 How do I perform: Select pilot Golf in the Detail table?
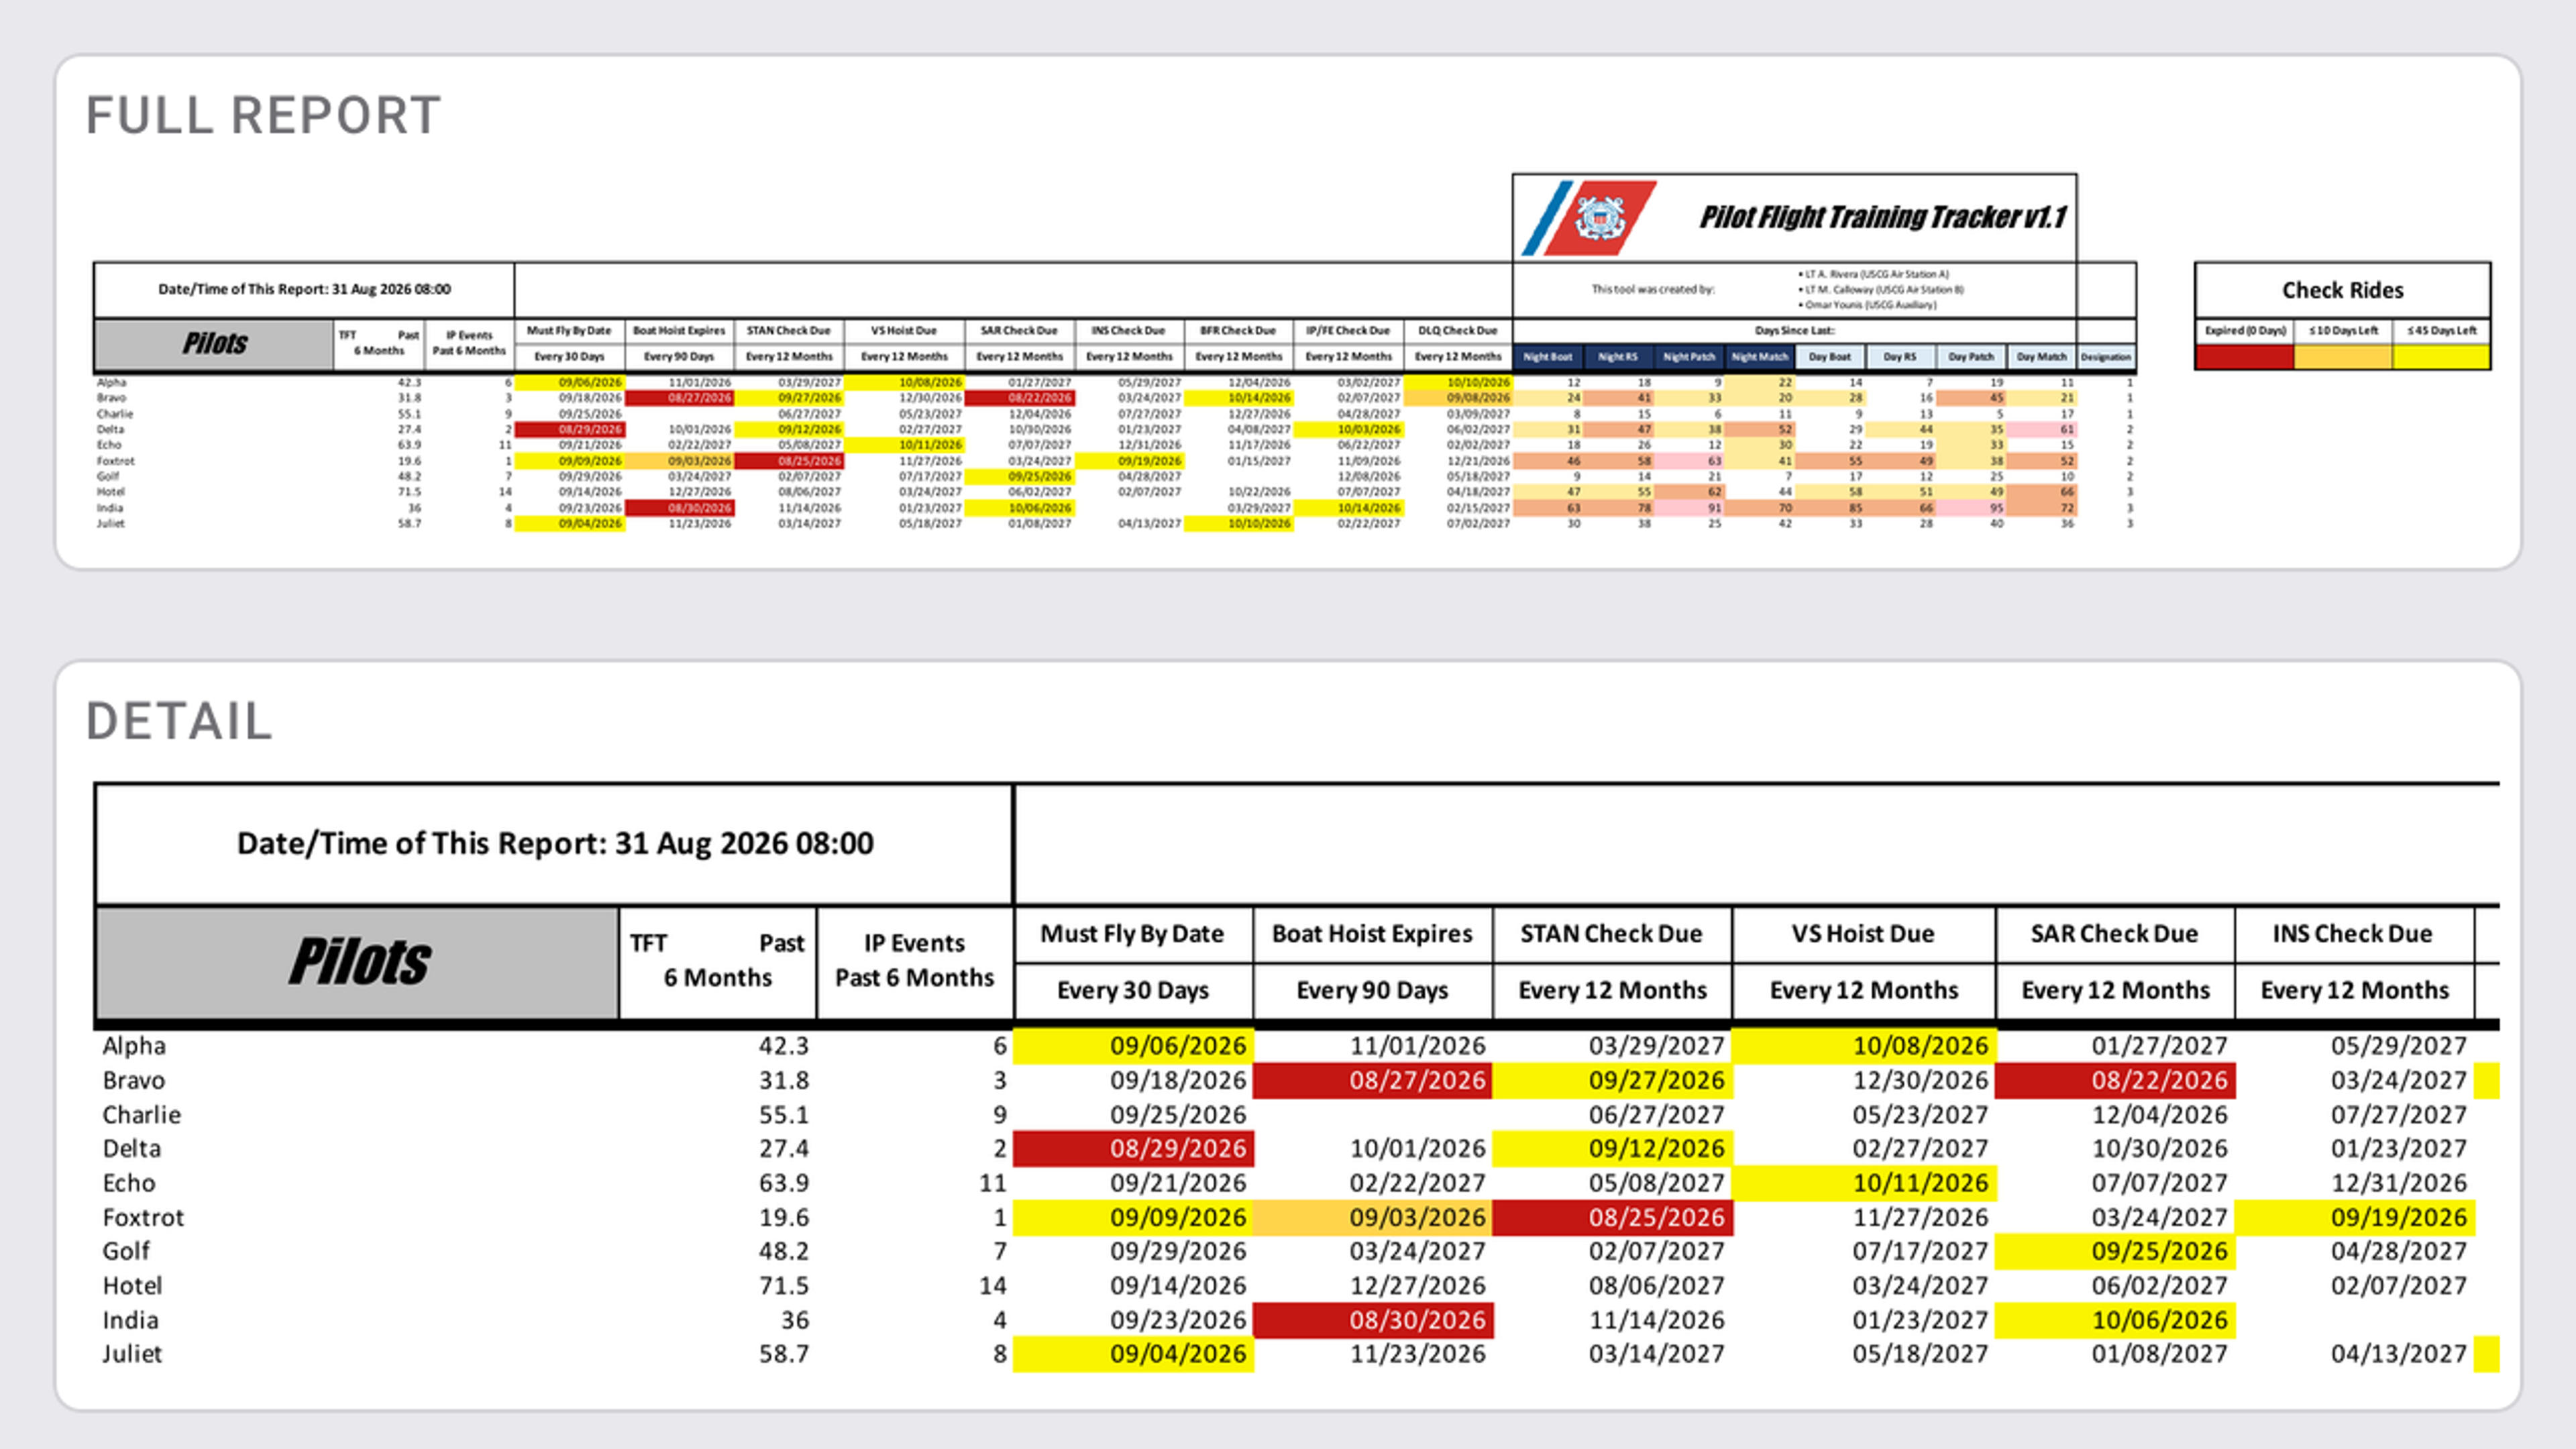[x=126, y=1252]
